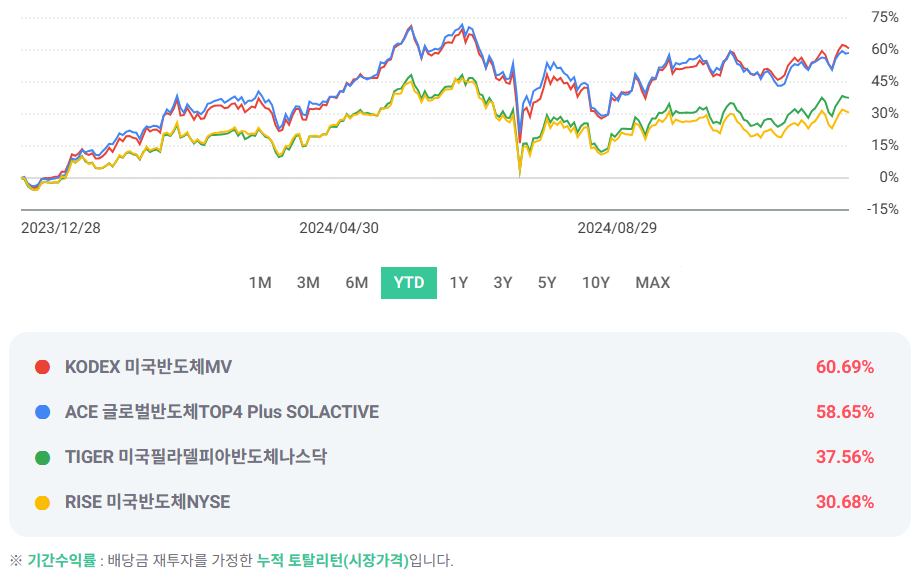Screen dimensions: 917x573
Task: Select the 1M period tab
Action: 260,283
